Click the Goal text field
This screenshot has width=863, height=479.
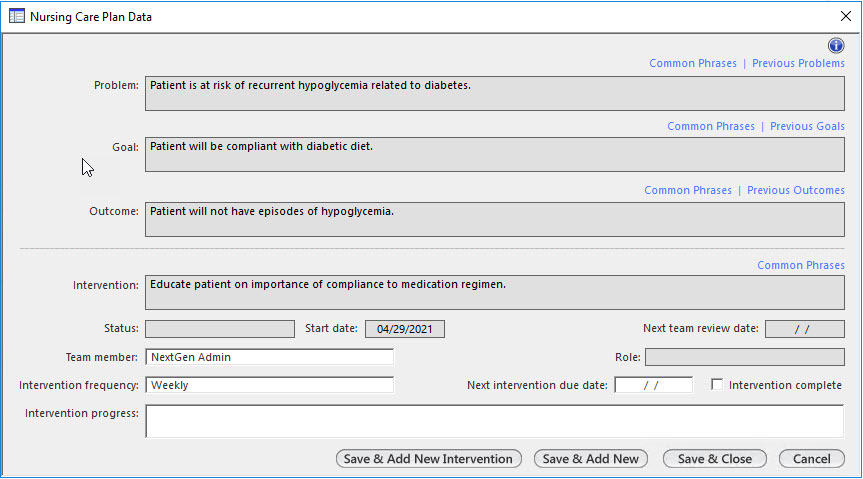coord(495,155)
